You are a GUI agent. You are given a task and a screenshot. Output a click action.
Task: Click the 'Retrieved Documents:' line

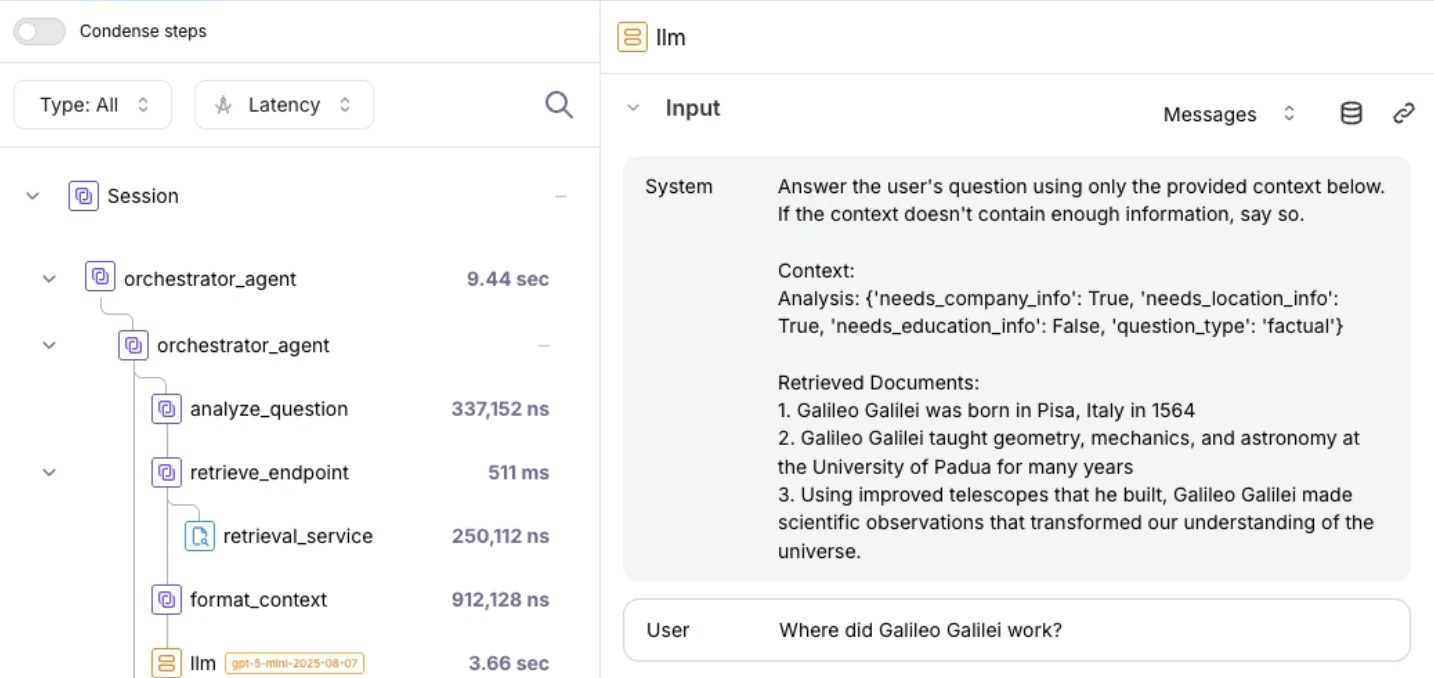point(878,383)
